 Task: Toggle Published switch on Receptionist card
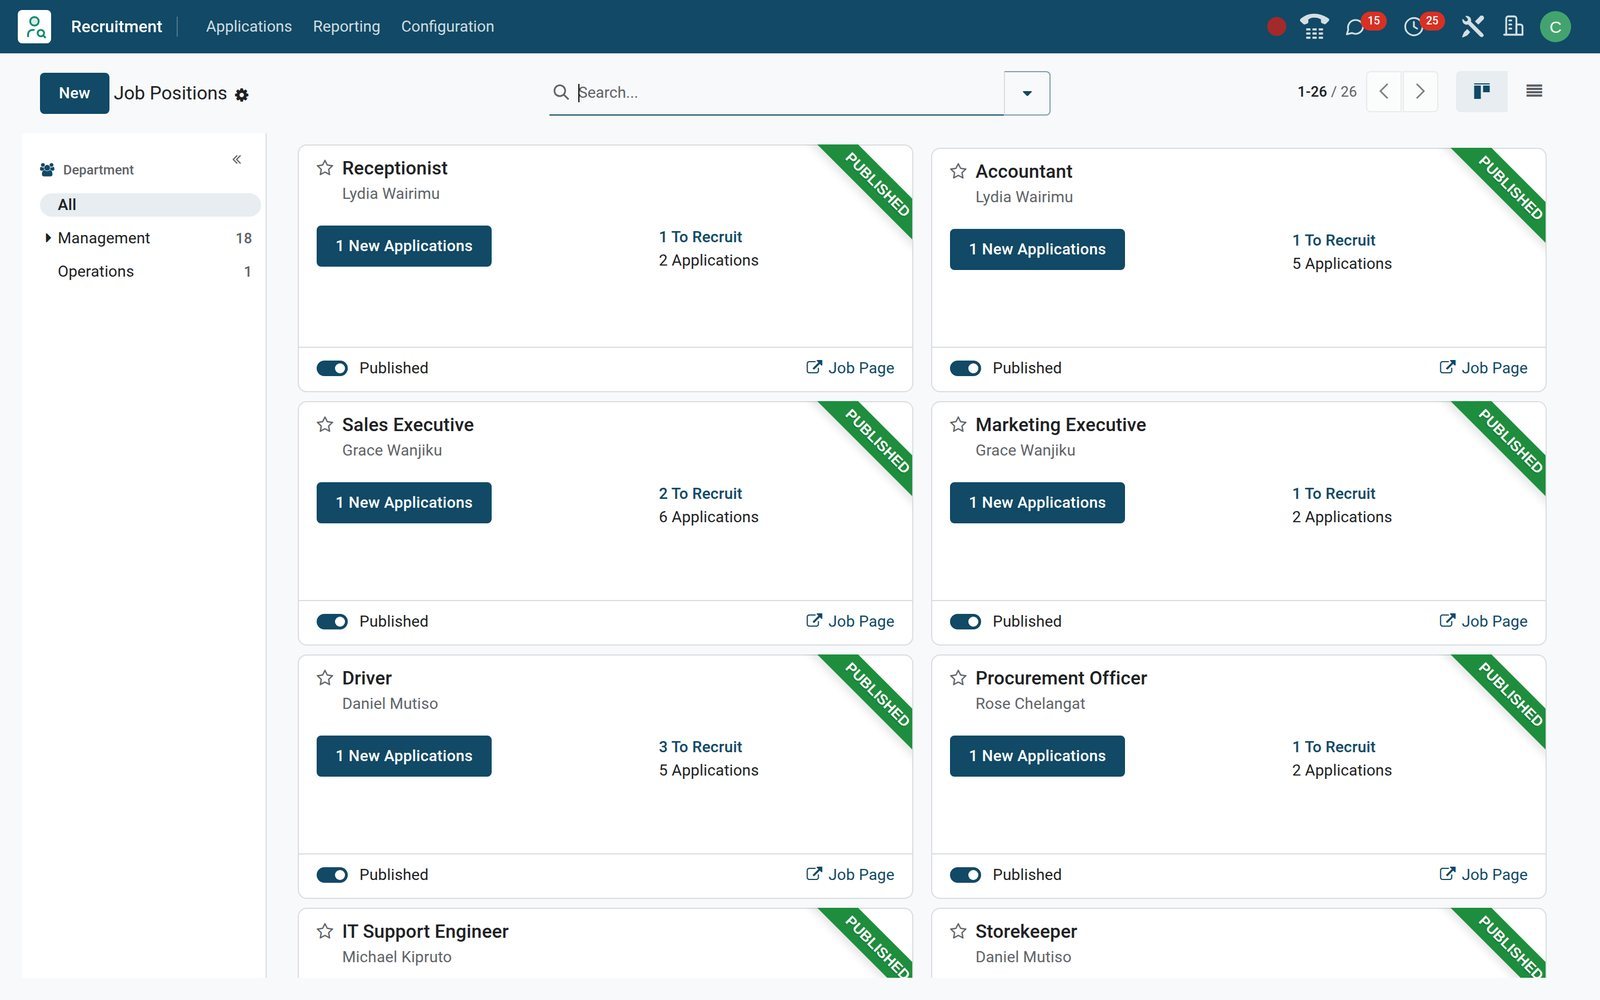pos(332,368)
